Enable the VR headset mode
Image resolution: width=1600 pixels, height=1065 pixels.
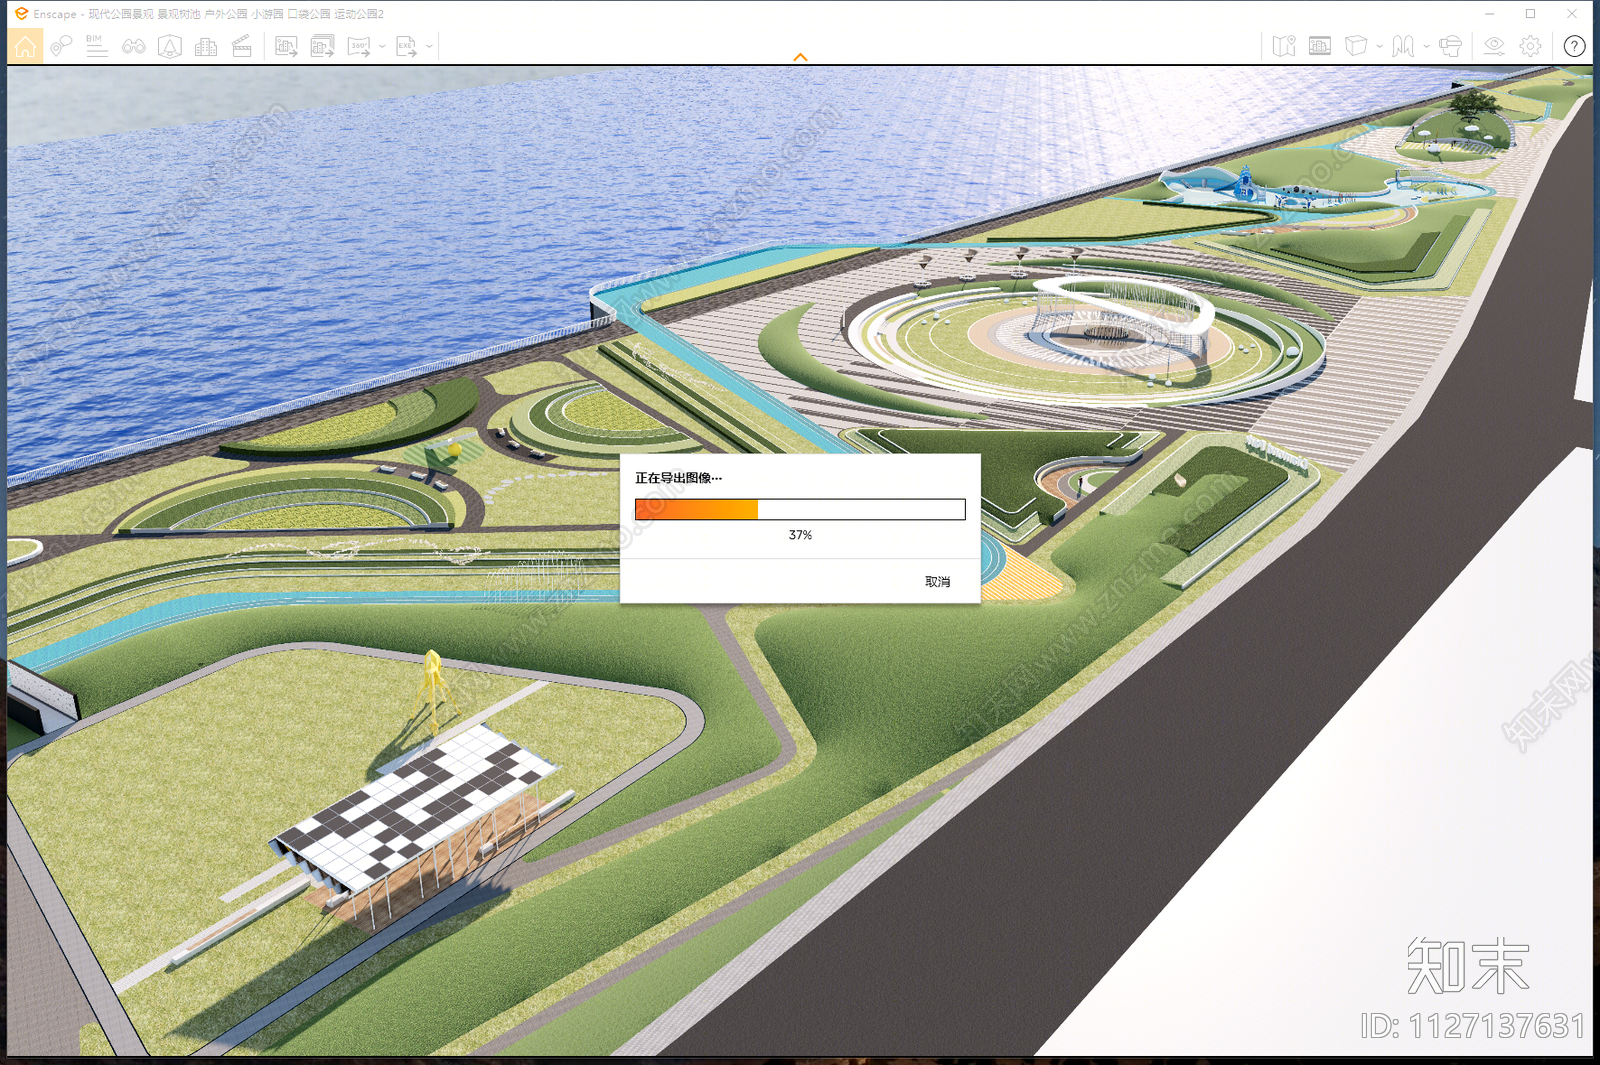pos(1450,46)
